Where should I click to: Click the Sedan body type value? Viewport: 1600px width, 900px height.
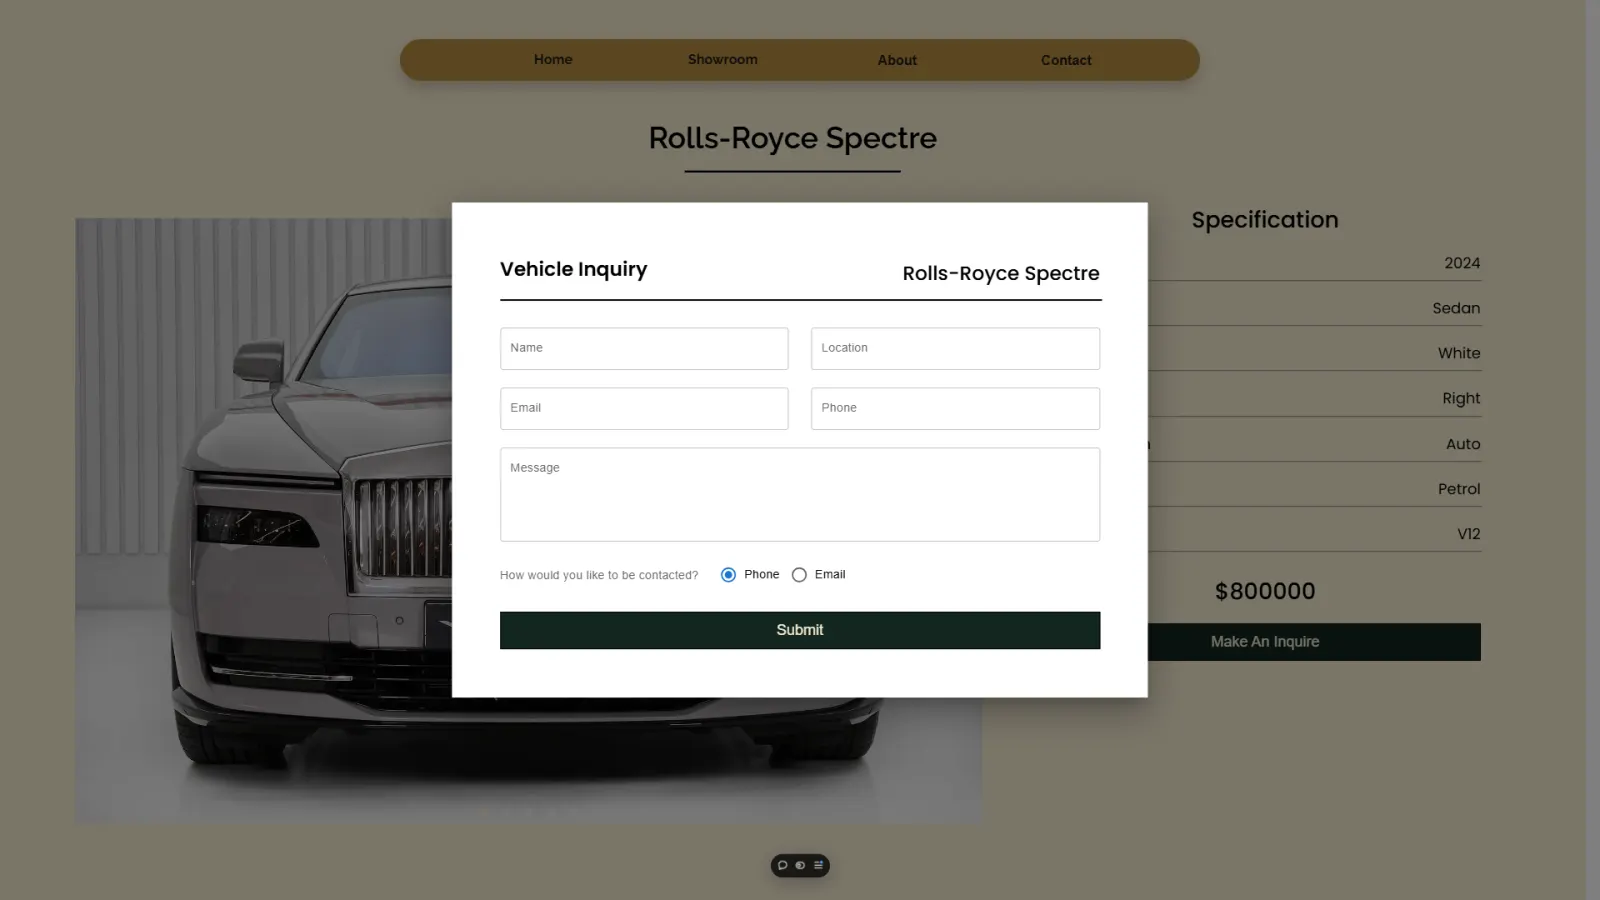pyautogui.click(x=1456, y=308)
